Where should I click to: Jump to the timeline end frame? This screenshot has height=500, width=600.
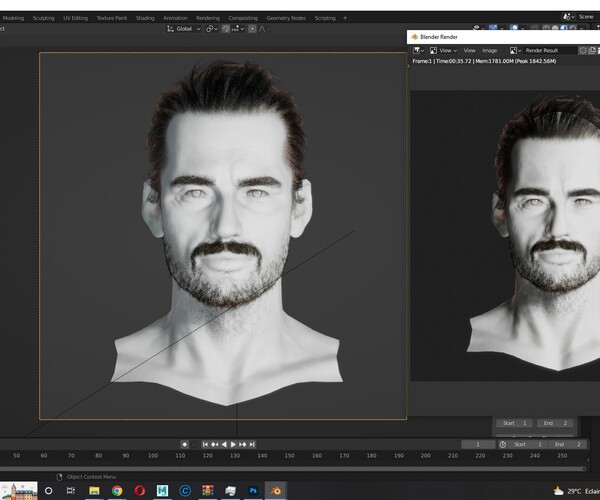tap(252, 444)
